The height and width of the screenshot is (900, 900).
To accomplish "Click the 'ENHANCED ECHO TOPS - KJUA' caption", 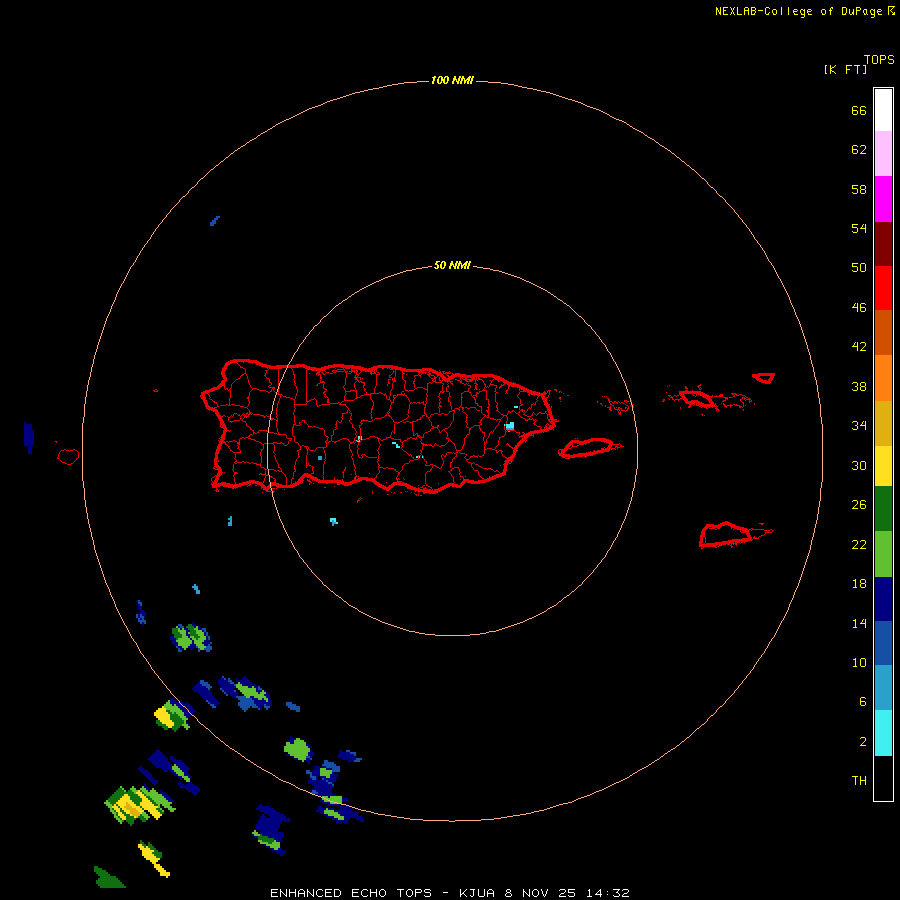I will tap(383, 893).
